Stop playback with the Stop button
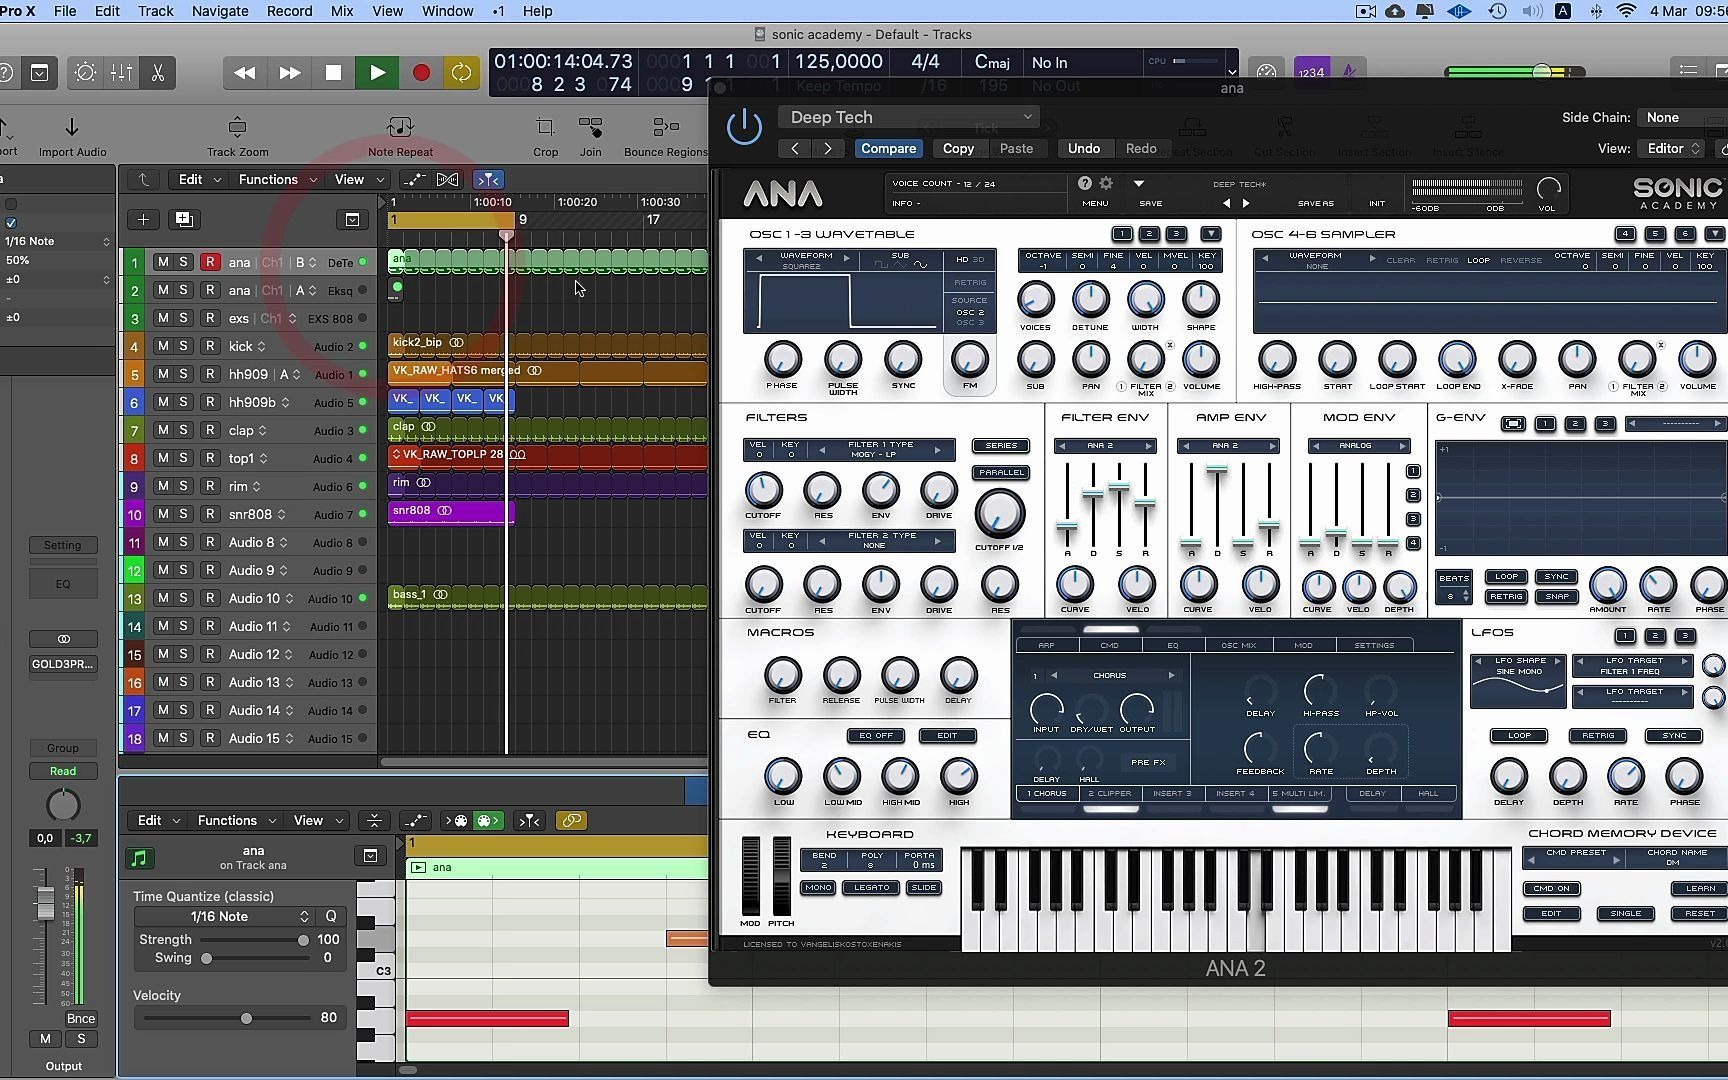Screen dimensions: 1728x1080 click(333, 73)
